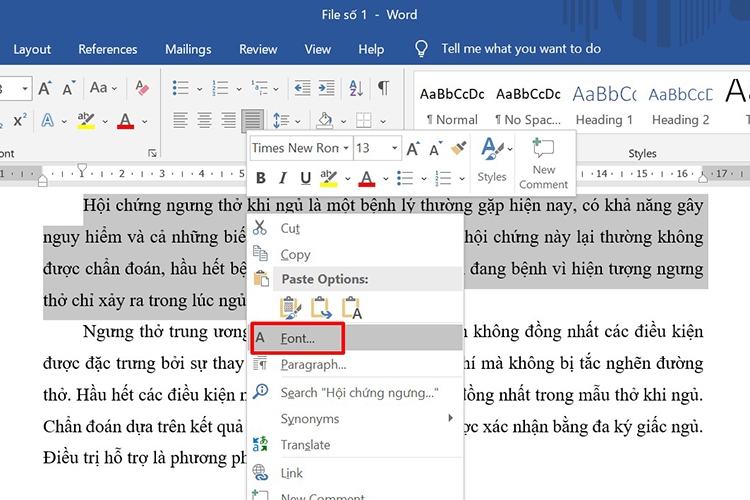Toggle Bold in mini toolbar

tap(261, 178)
